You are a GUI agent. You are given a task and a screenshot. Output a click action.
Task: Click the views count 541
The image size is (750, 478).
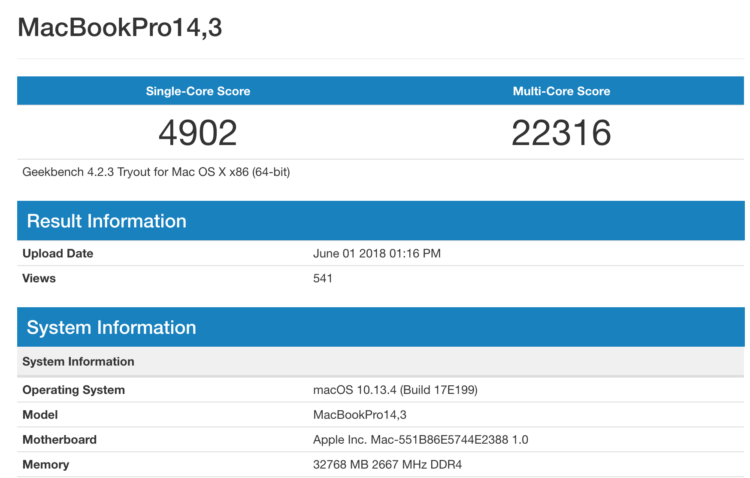[x=323, y=278]
